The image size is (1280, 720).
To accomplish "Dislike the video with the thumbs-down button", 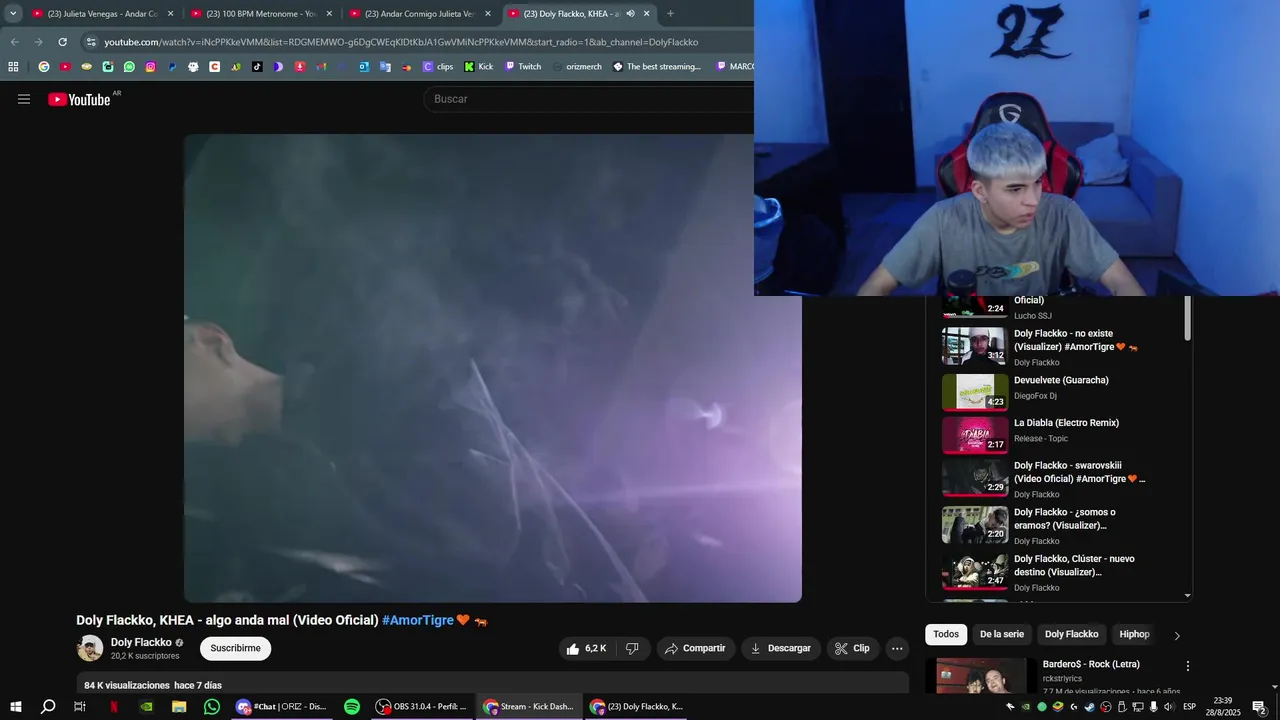I will click(632, 648).
